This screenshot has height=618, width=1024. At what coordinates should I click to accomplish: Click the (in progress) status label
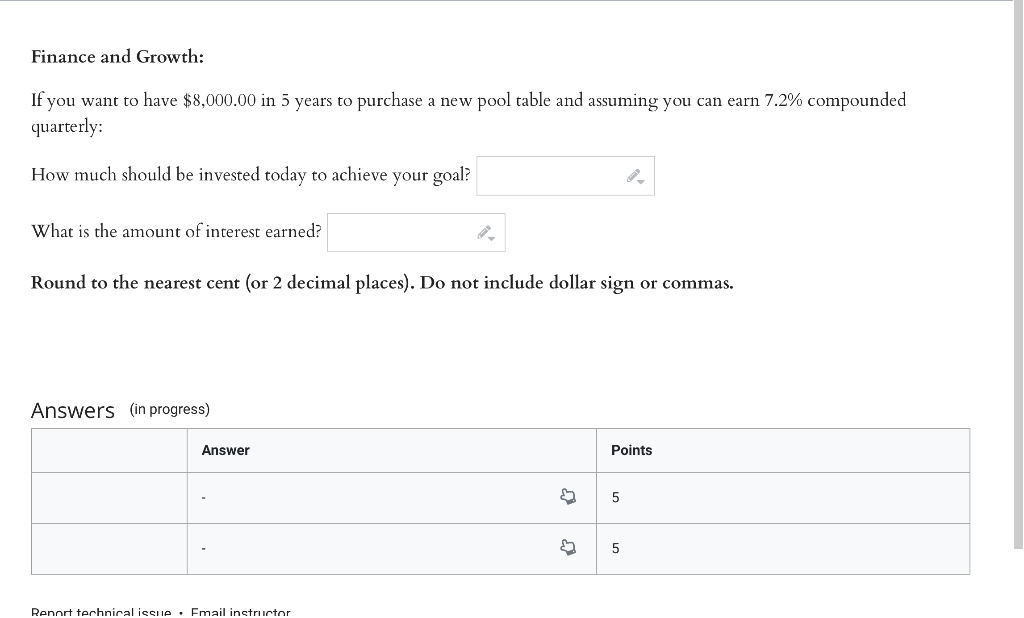coord(170,409)
